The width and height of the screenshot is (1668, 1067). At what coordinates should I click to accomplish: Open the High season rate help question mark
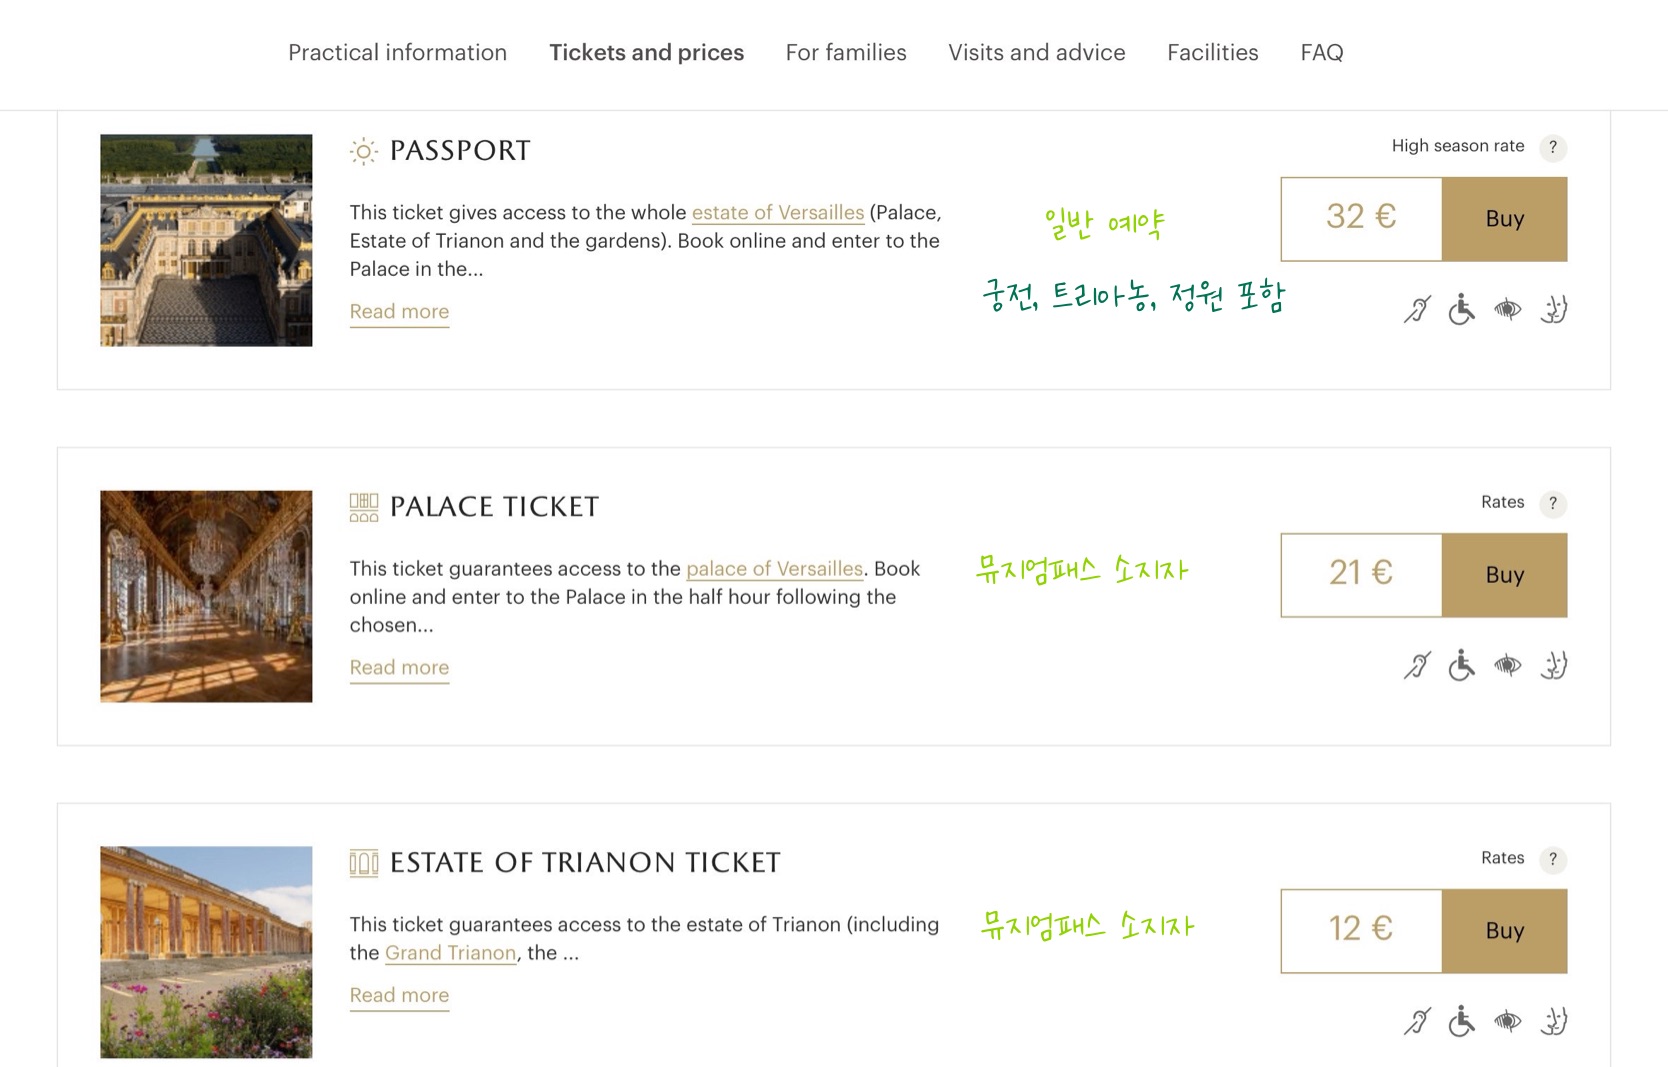pos(1553,147)
